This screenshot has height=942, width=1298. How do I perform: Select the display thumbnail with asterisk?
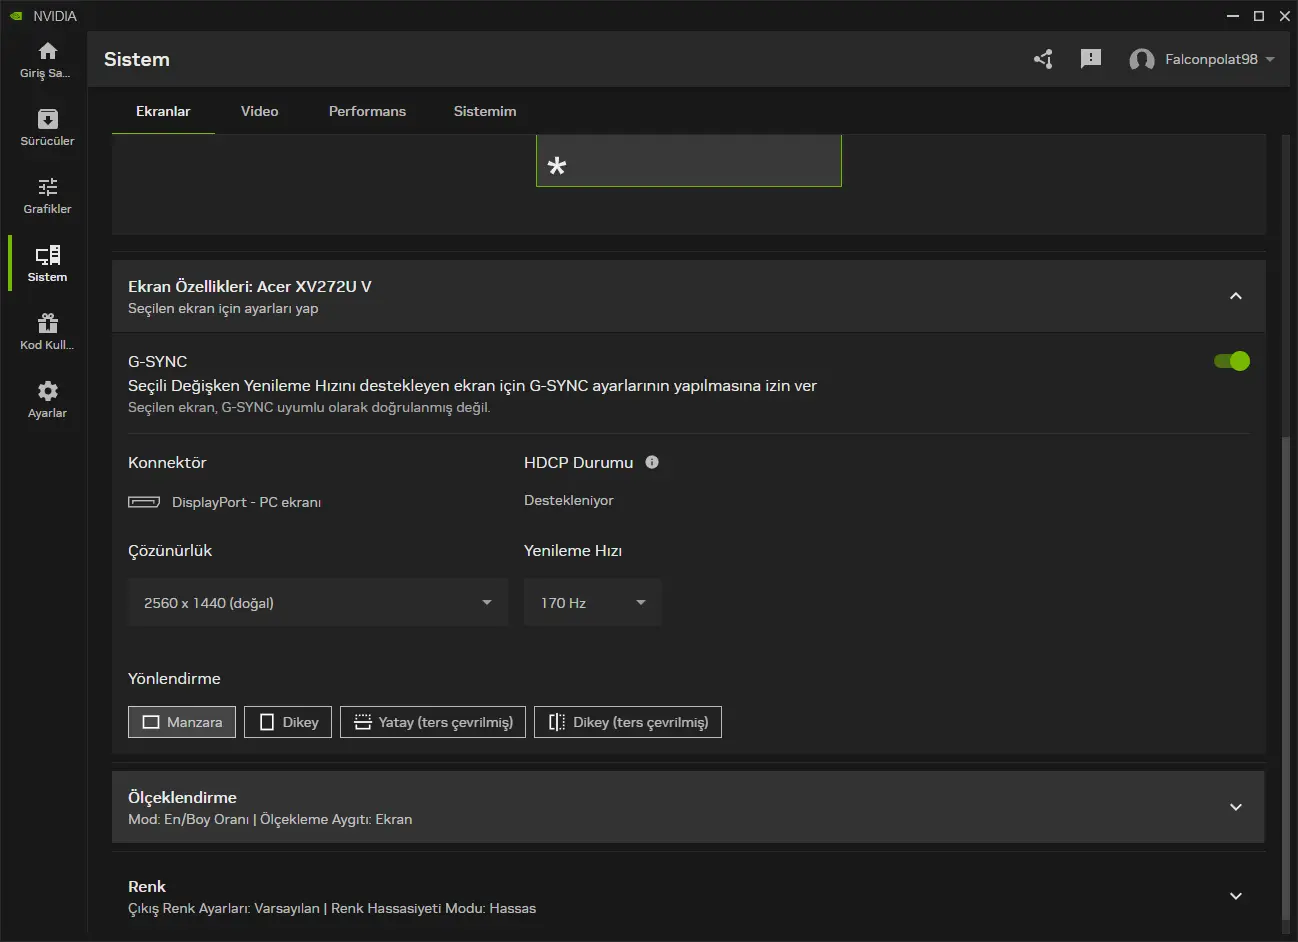[x=689, y=160]
